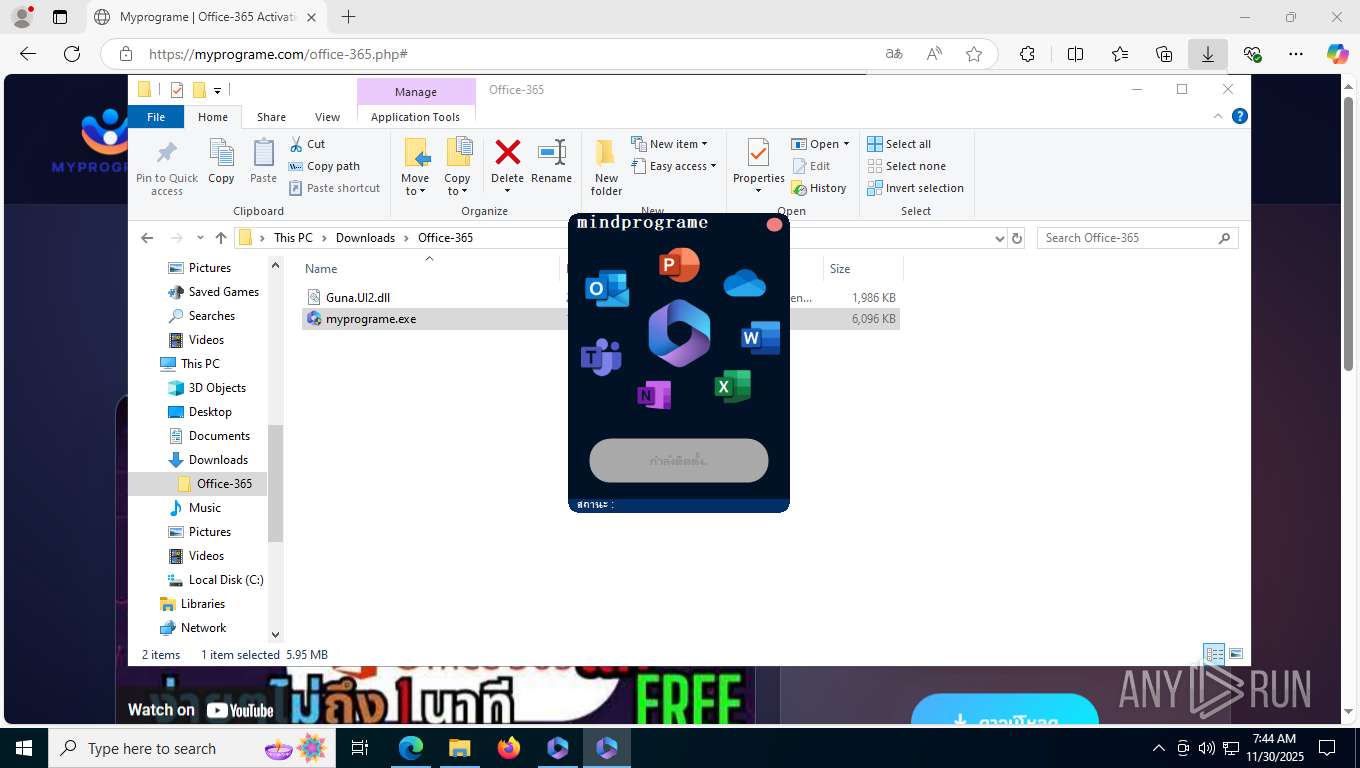Open Firefox from the taskbar
1360x768 pixels.
509,748
